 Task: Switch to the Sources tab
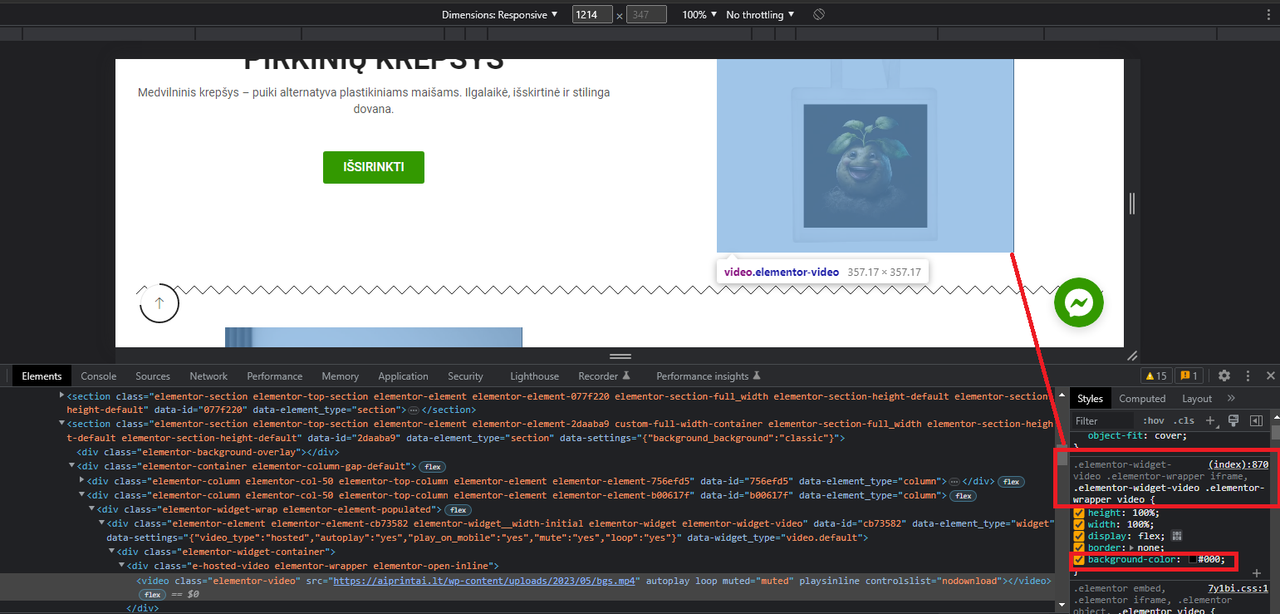[x=153, y=376]
